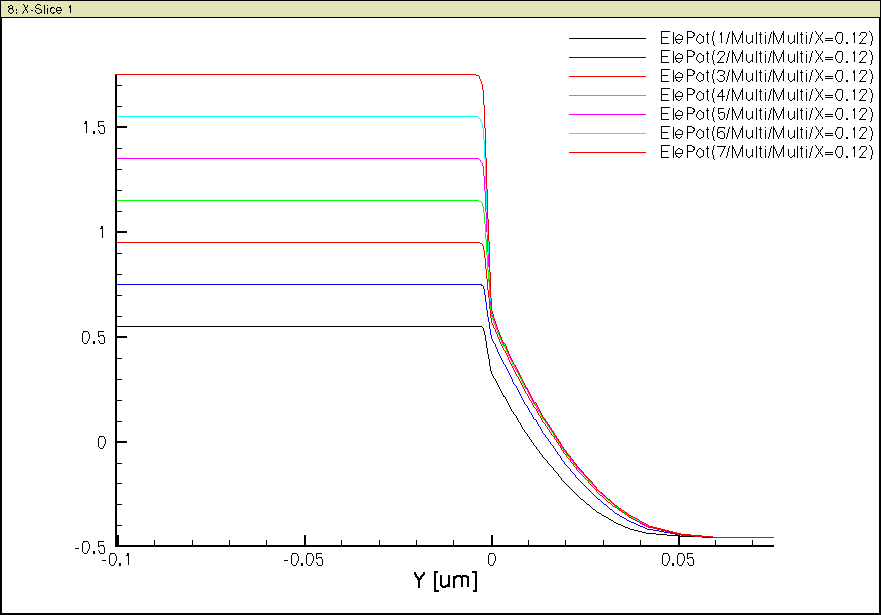Click the green legend line sample for ElePot(4

607,95
